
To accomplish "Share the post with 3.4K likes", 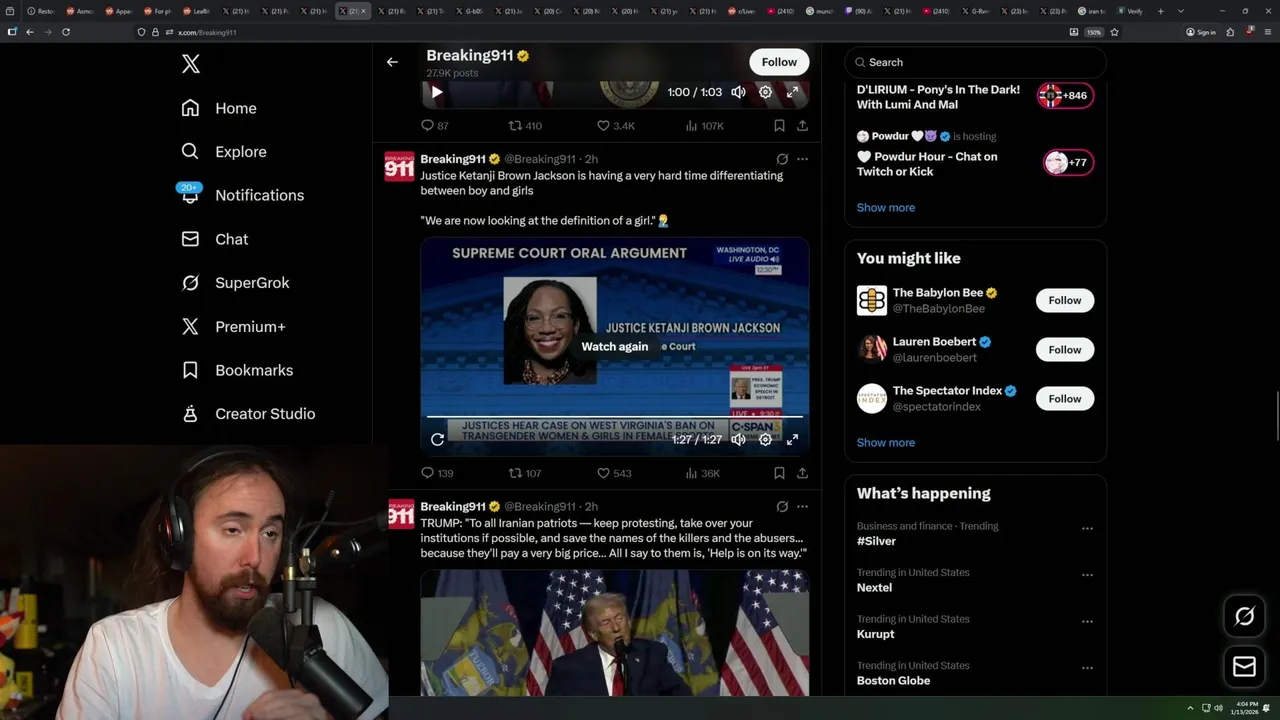I will pyautogui.click(x=802, y=126).
